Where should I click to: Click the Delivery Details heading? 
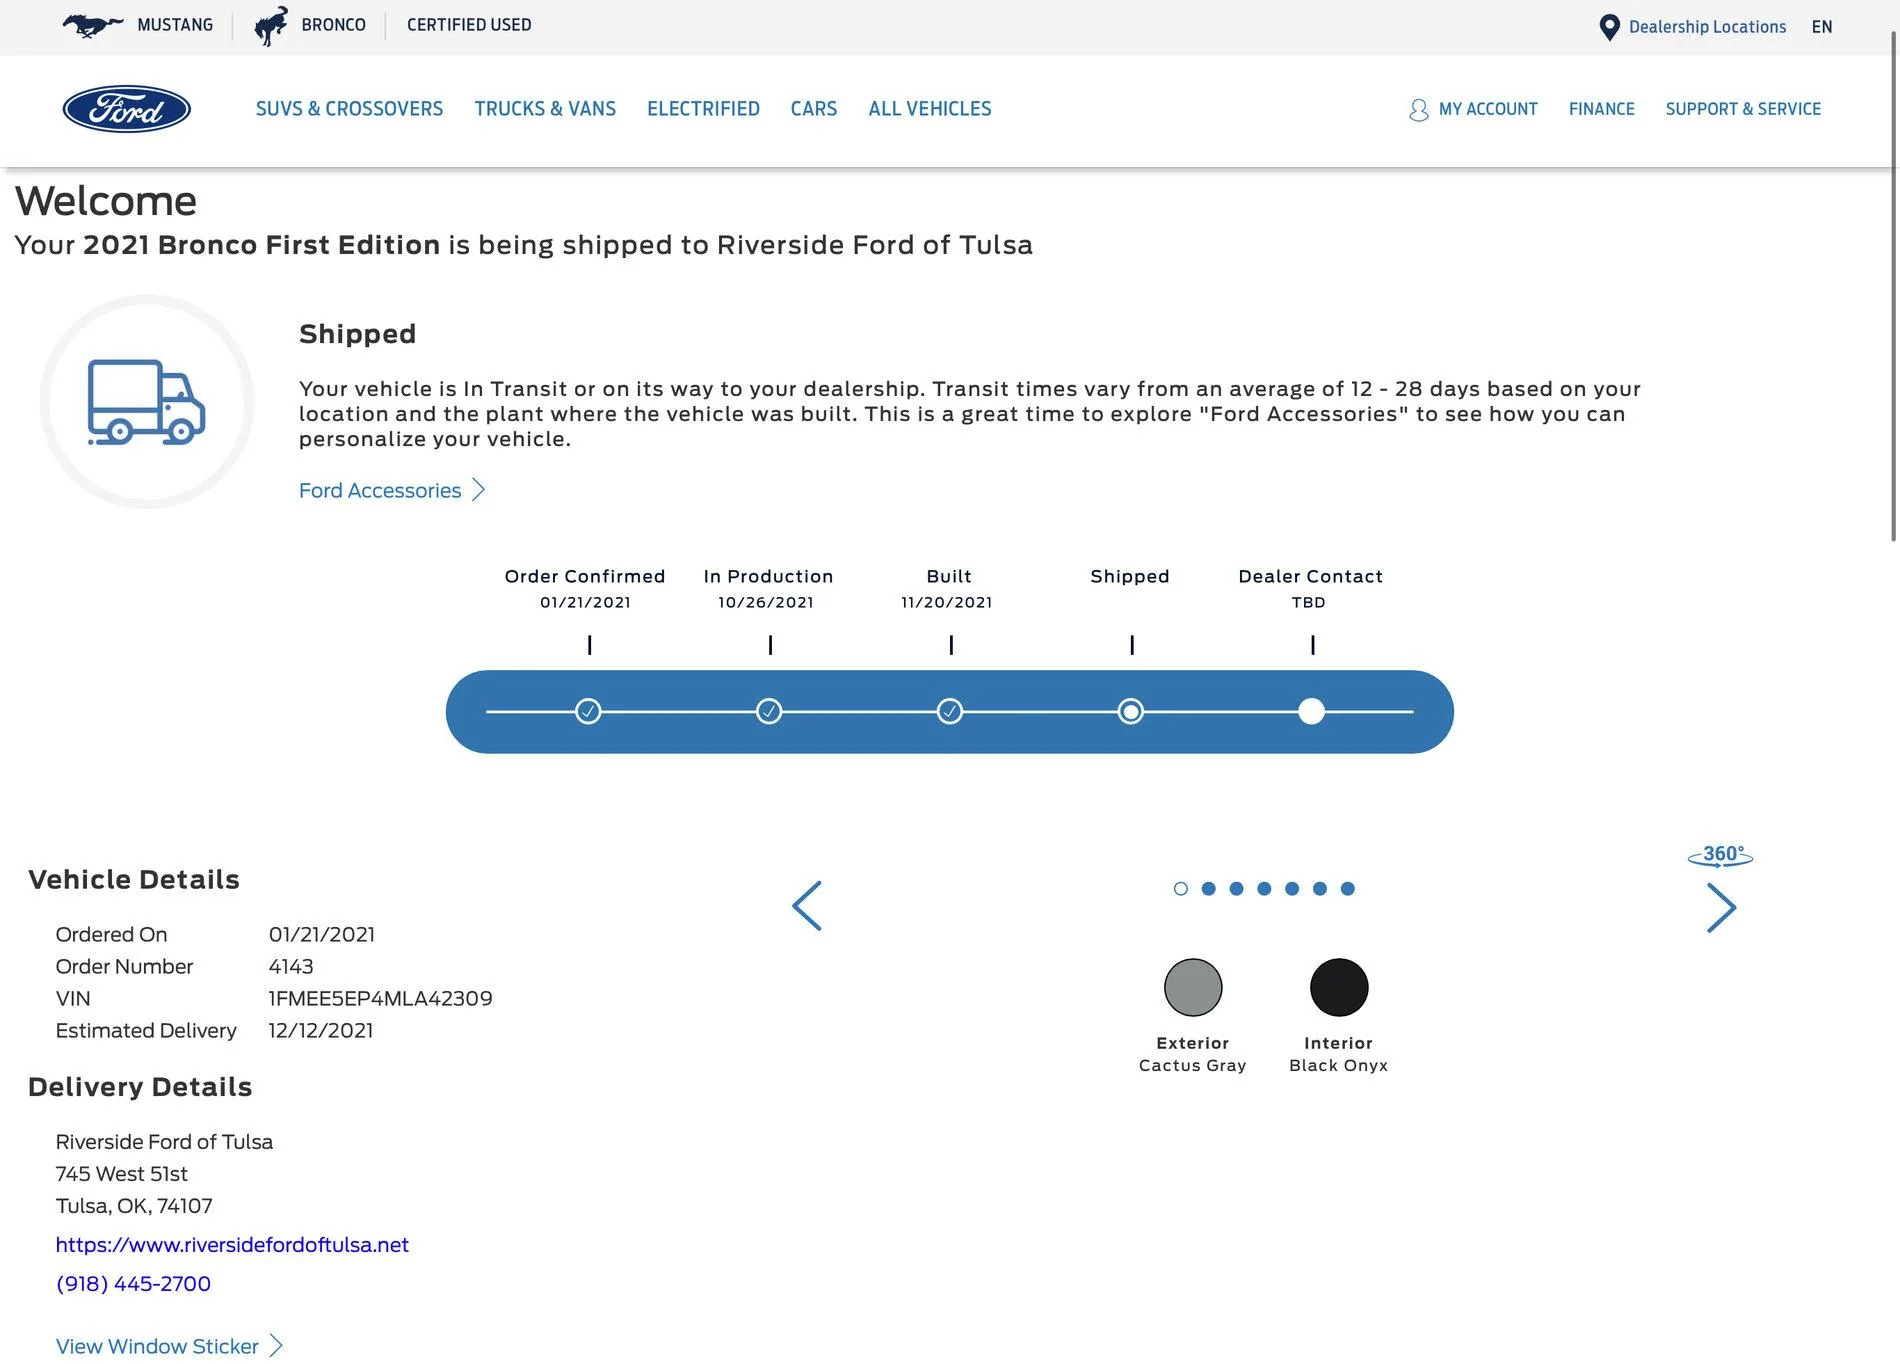pyautogui.click(x=140, y=1087)
